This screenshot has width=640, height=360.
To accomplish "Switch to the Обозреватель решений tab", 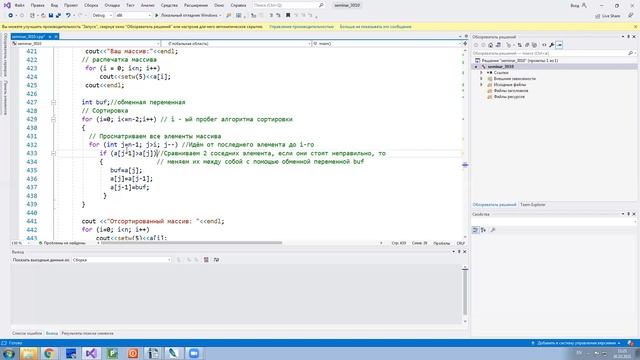I will coord(494,204).
